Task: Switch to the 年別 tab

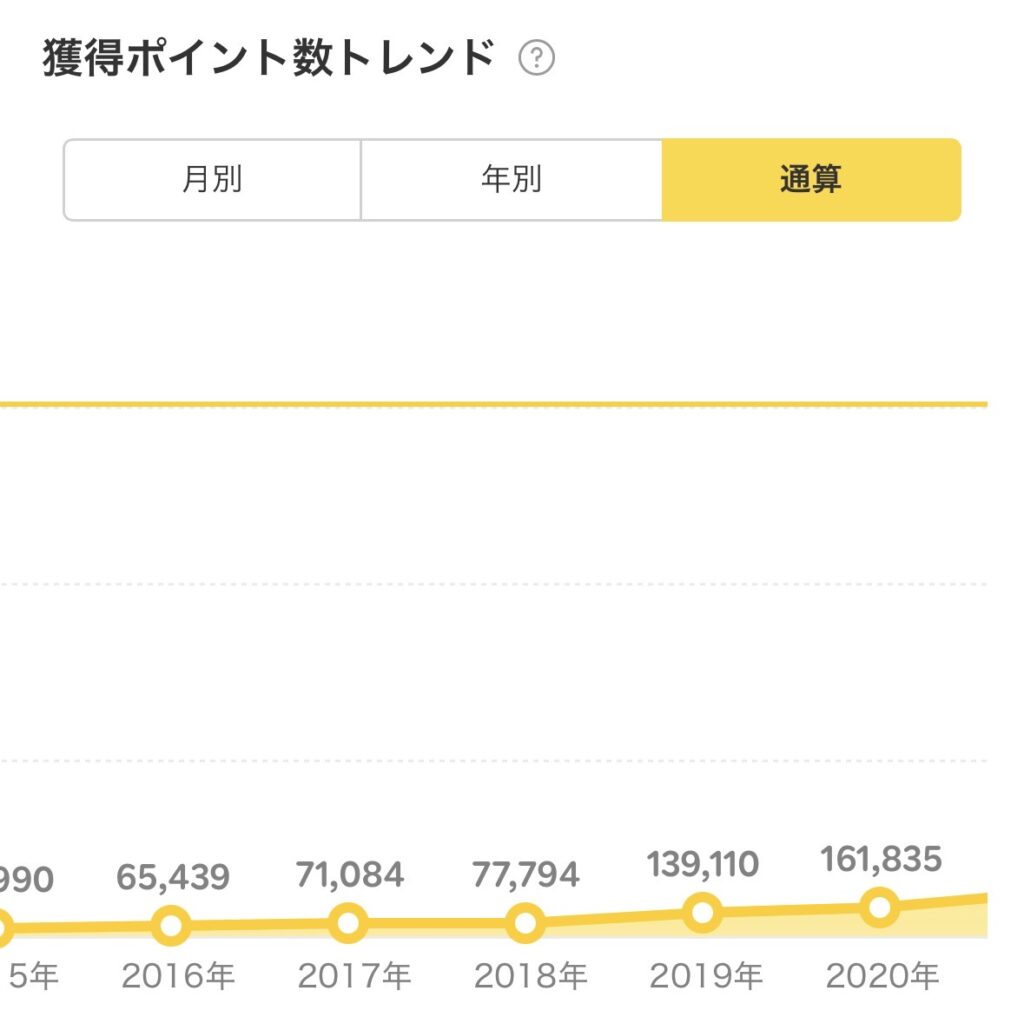Action: pos(511,180)
